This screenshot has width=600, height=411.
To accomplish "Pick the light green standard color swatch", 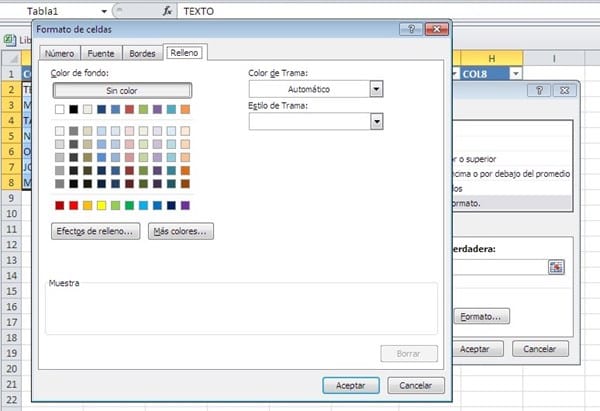I will 115,206.
